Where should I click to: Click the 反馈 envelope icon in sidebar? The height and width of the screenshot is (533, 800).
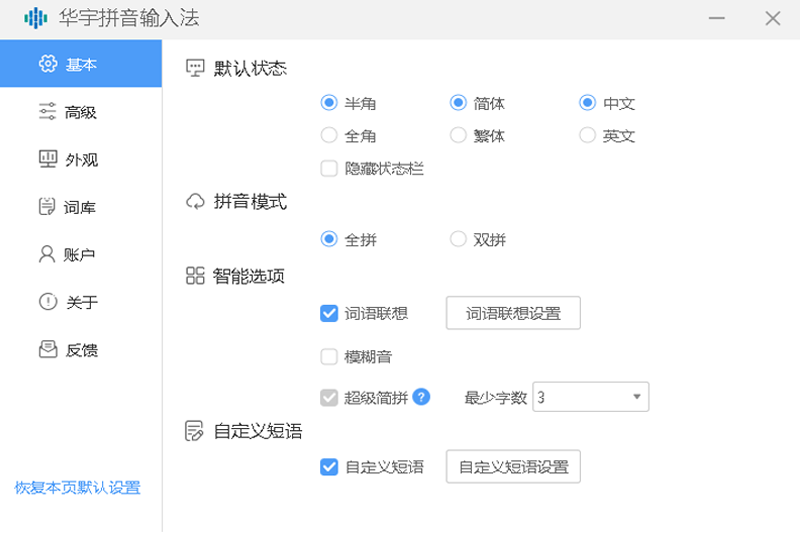tap(47, 350)
